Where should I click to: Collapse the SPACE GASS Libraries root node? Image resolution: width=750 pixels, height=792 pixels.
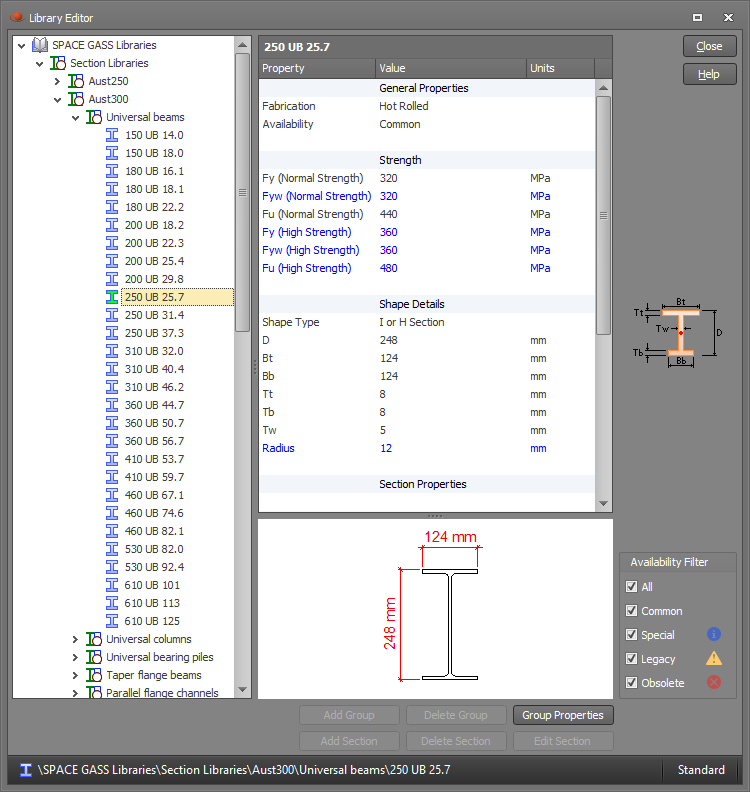click(22, 45)
